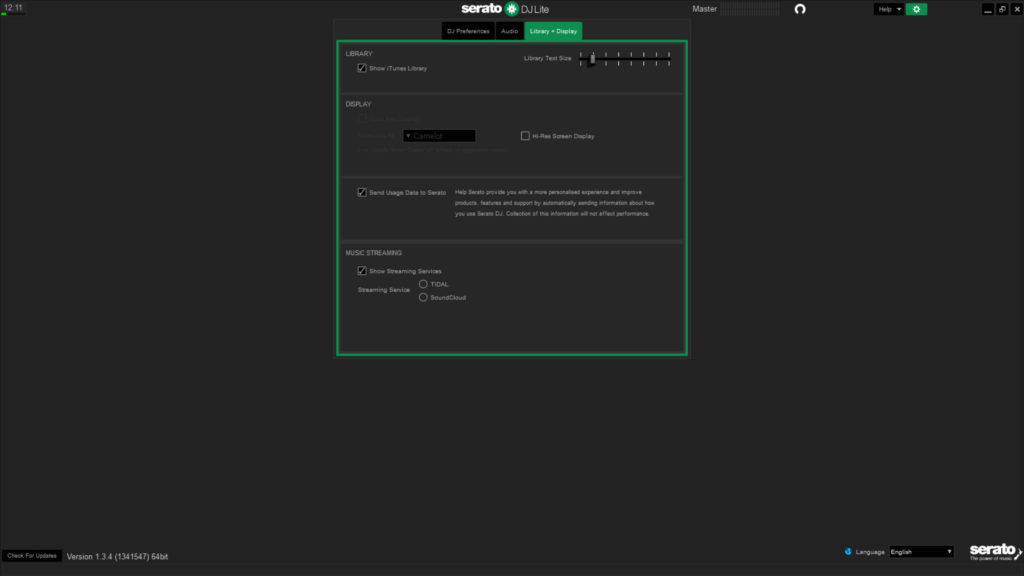
Task: Click the Library Text Size label
Action: point(547,58)
